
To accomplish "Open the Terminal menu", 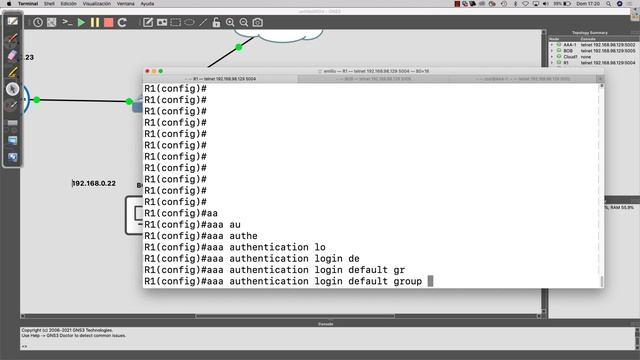I will coord(28,4).
